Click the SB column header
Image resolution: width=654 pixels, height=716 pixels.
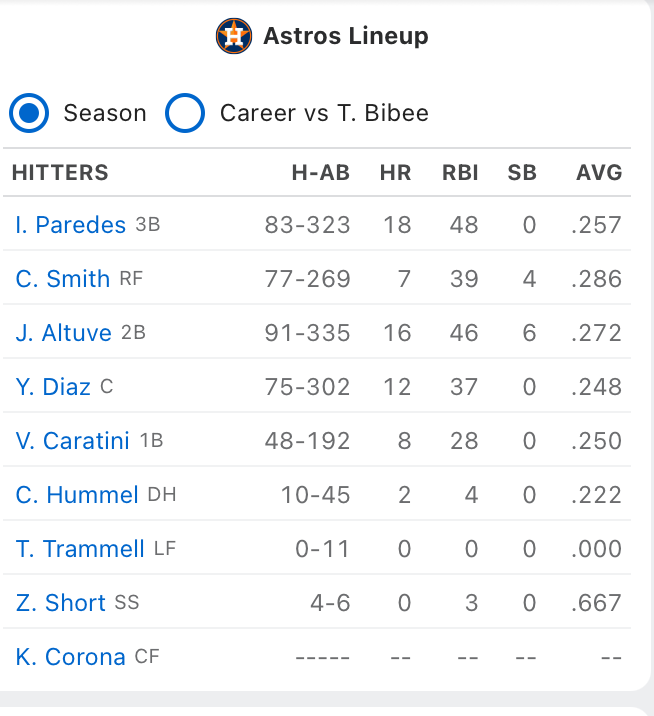click(522, 173)
